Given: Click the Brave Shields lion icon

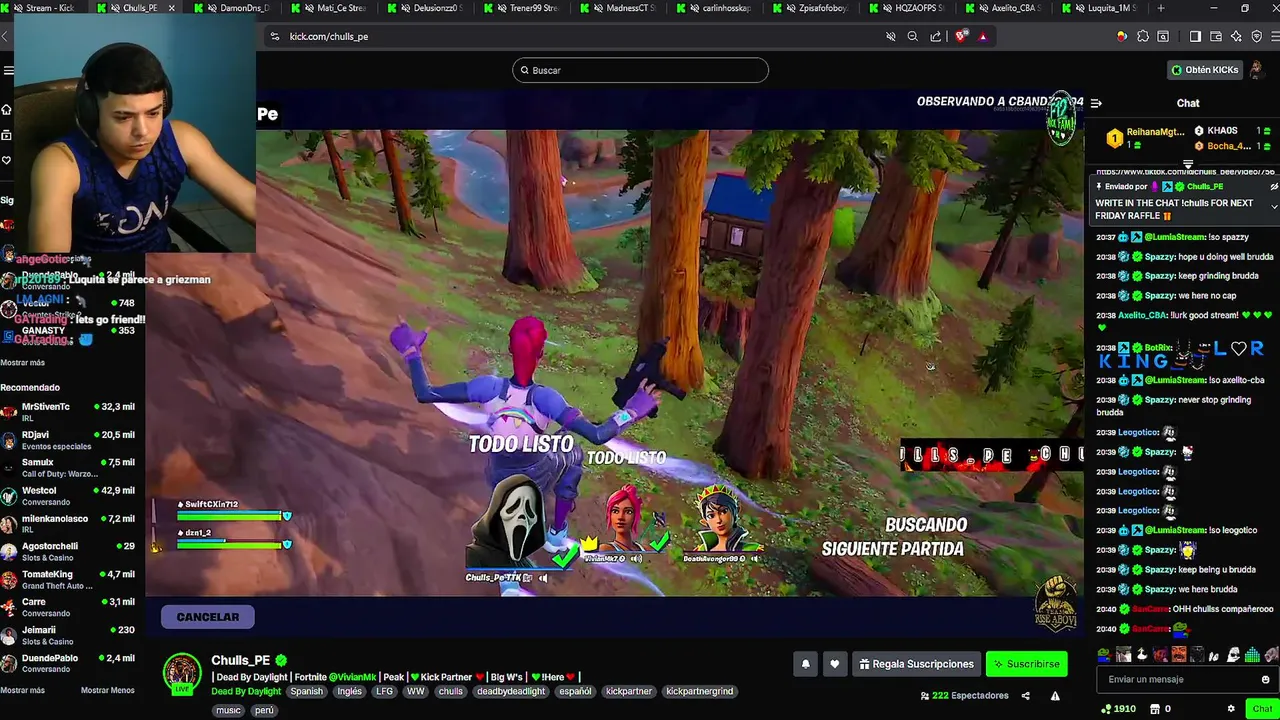Looking at the screenshot, I should click(961, 36).
